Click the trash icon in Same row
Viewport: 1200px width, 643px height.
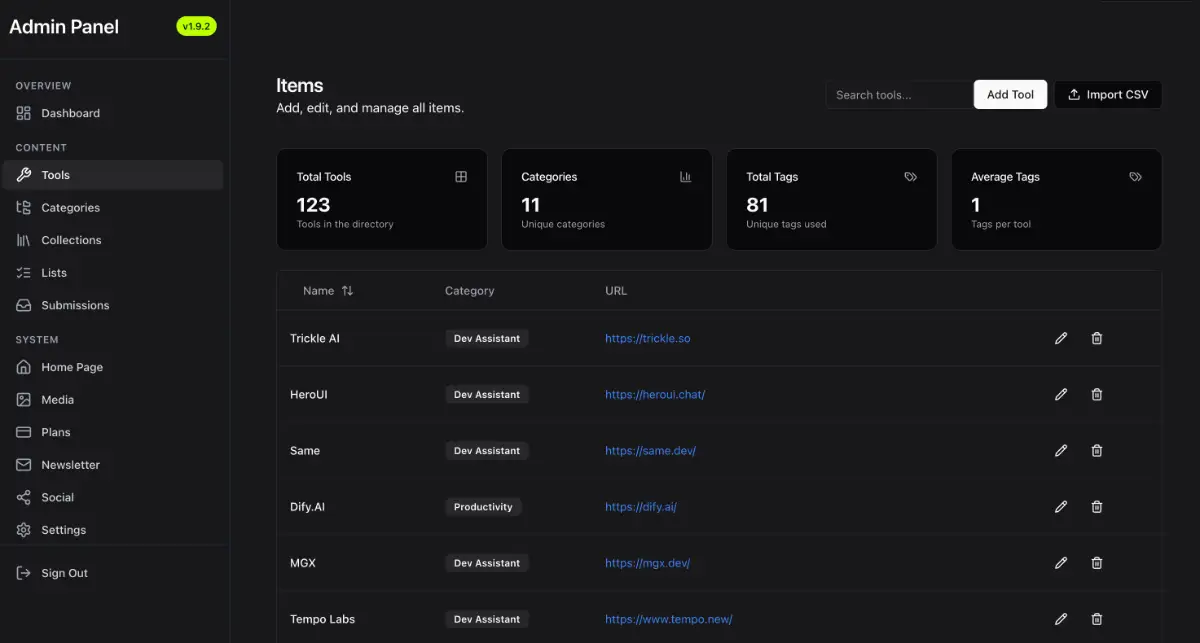1096,451
